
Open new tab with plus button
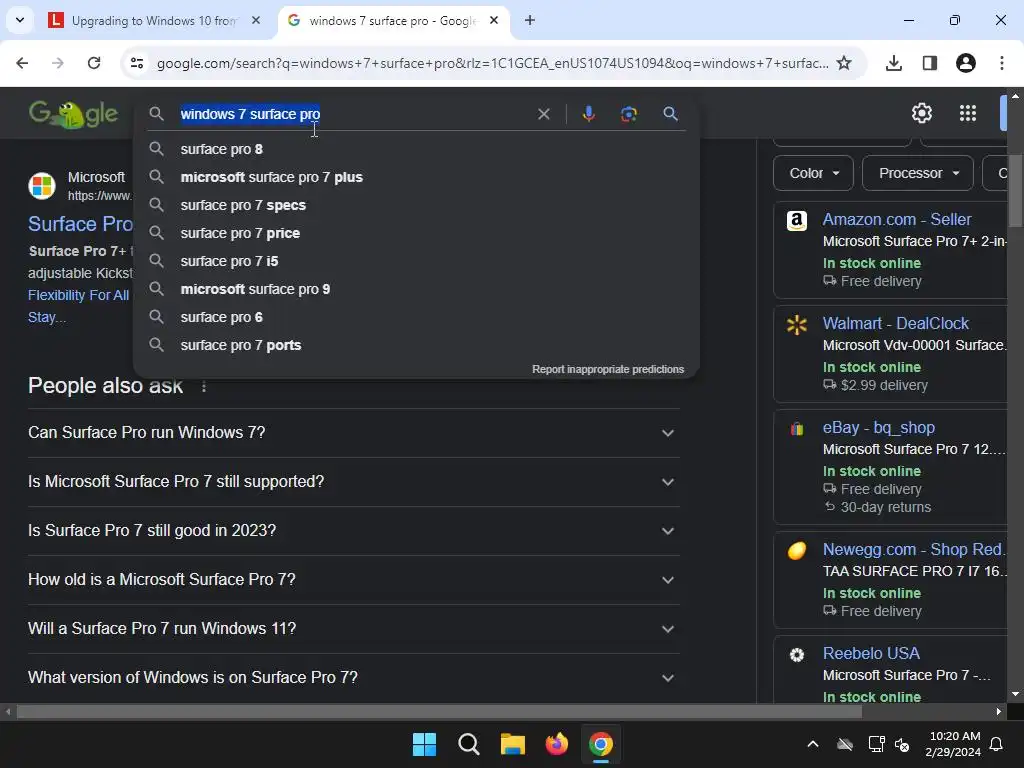click(530, 20)
